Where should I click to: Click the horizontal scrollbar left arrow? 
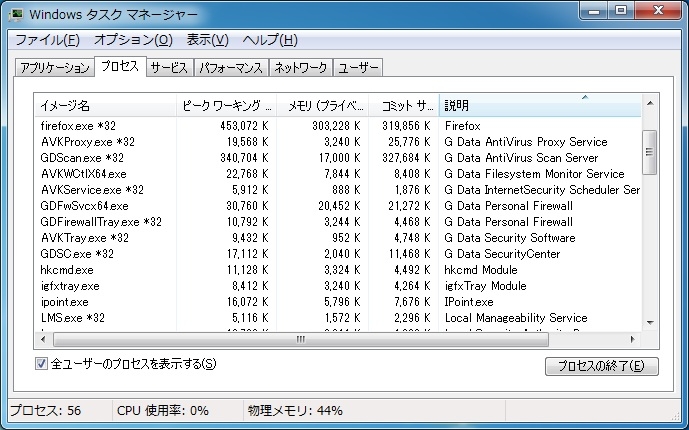43,339
